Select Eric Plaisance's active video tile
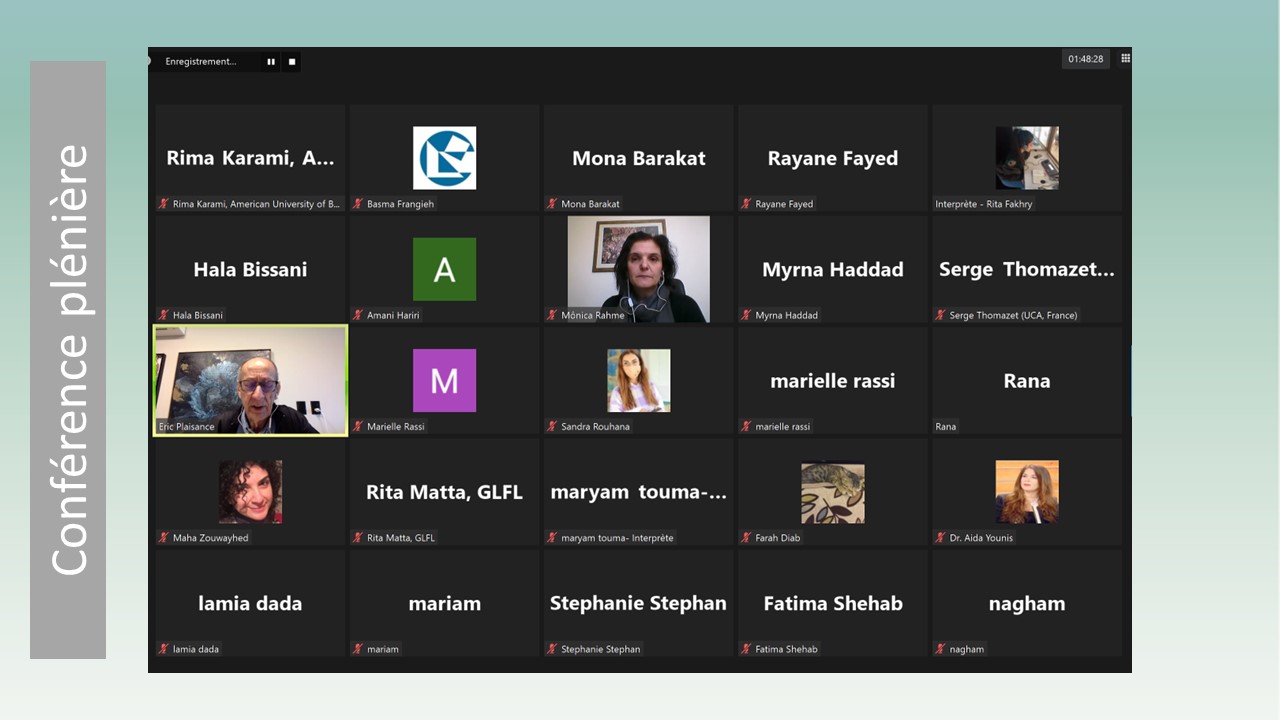This screenshot has height=720, width=1280. pyautogui.click(x=250, y=380)
